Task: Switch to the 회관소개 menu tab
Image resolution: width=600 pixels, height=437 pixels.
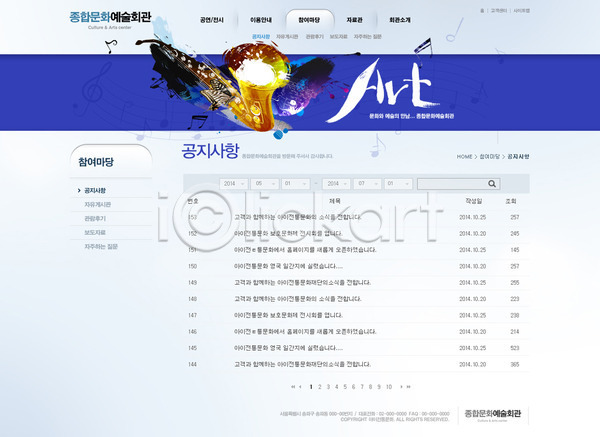Action: point(402,20)
